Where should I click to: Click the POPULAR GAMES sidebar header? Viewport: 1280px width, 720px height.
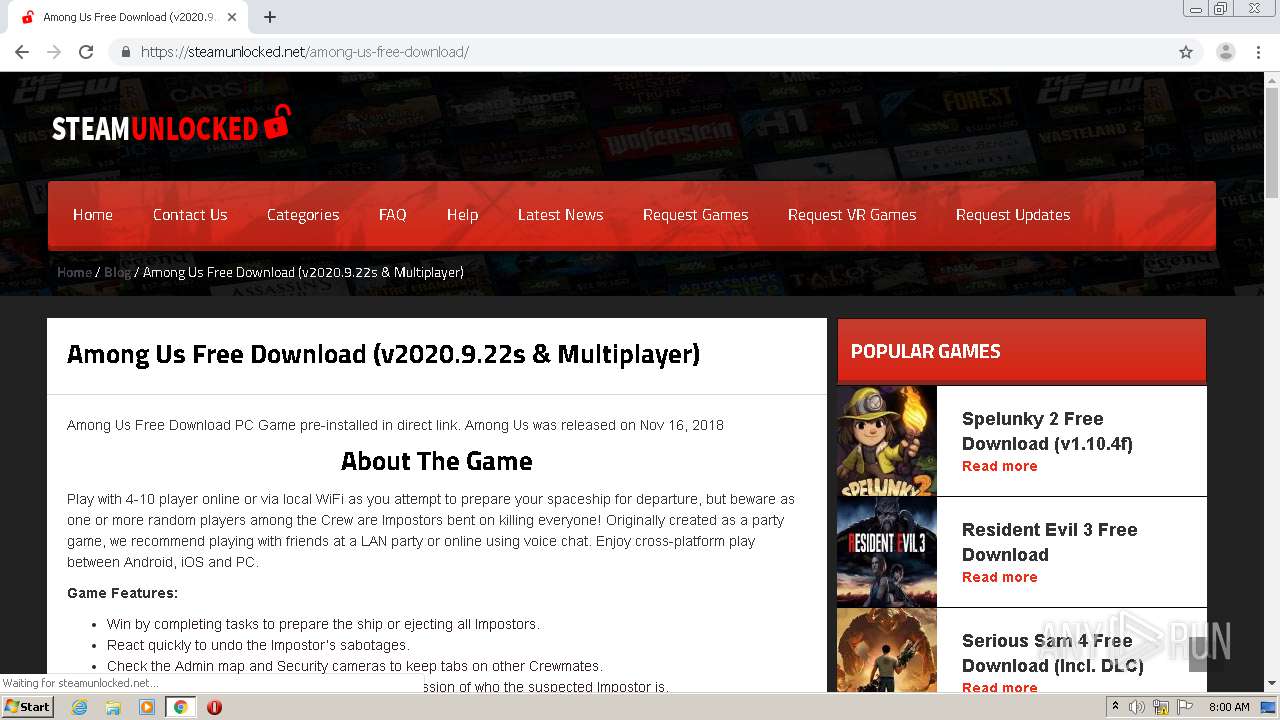(x=925, y=351)
